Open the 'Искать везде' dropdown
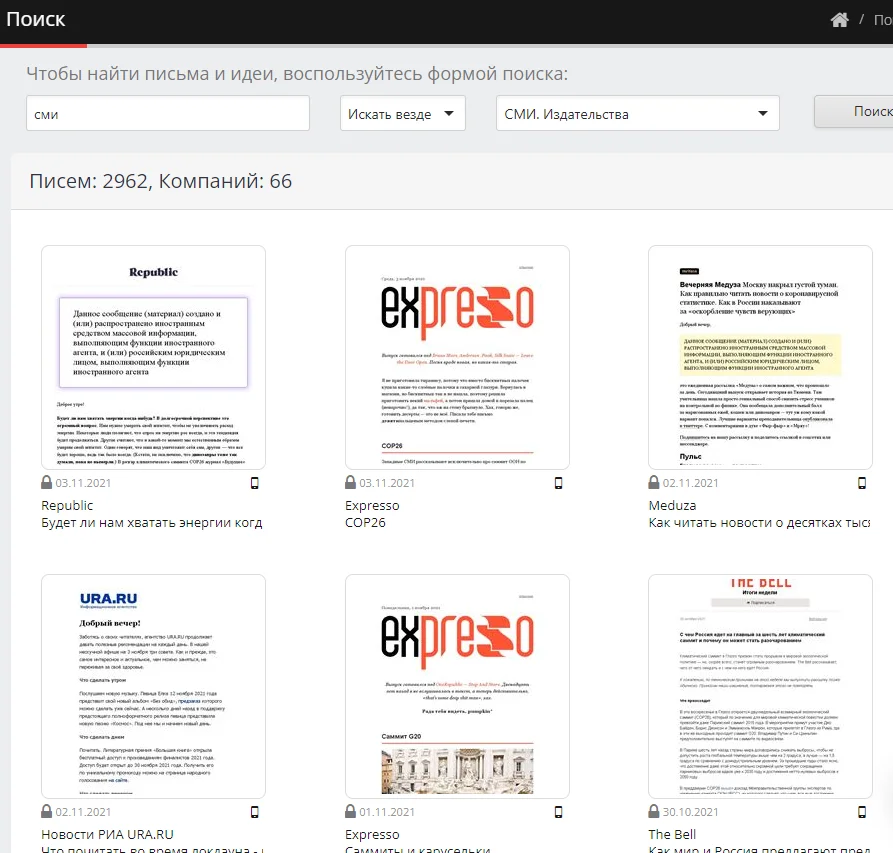 (402, 114)
